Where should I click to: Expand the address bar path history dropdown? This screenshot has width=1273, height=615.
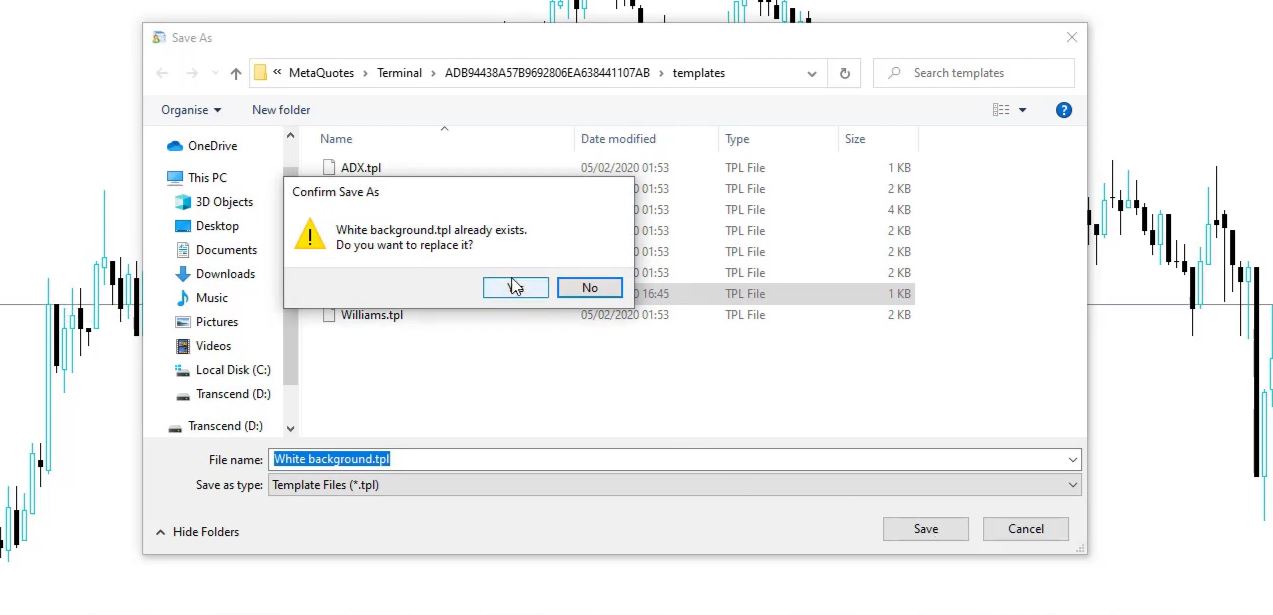coord(812,73)
